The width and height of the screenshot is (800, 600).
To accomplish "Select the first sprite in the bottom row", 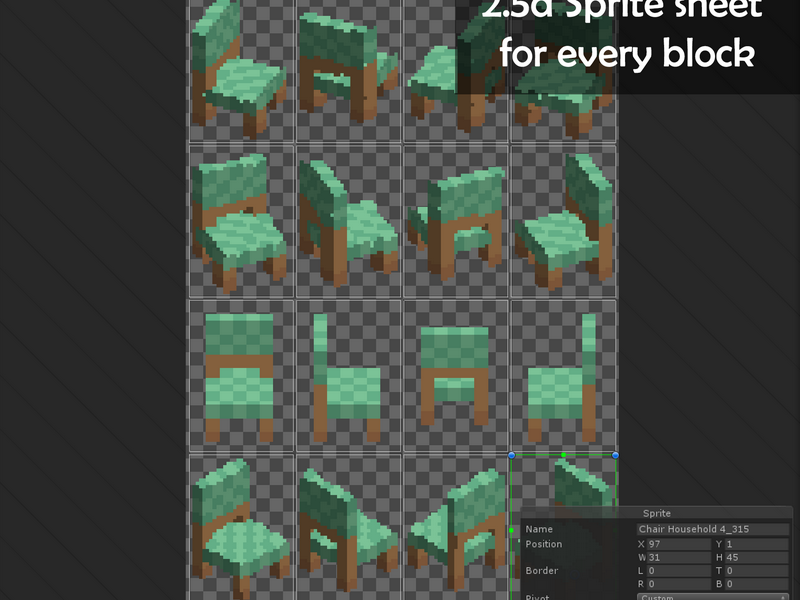I will [x=241, y=527].
